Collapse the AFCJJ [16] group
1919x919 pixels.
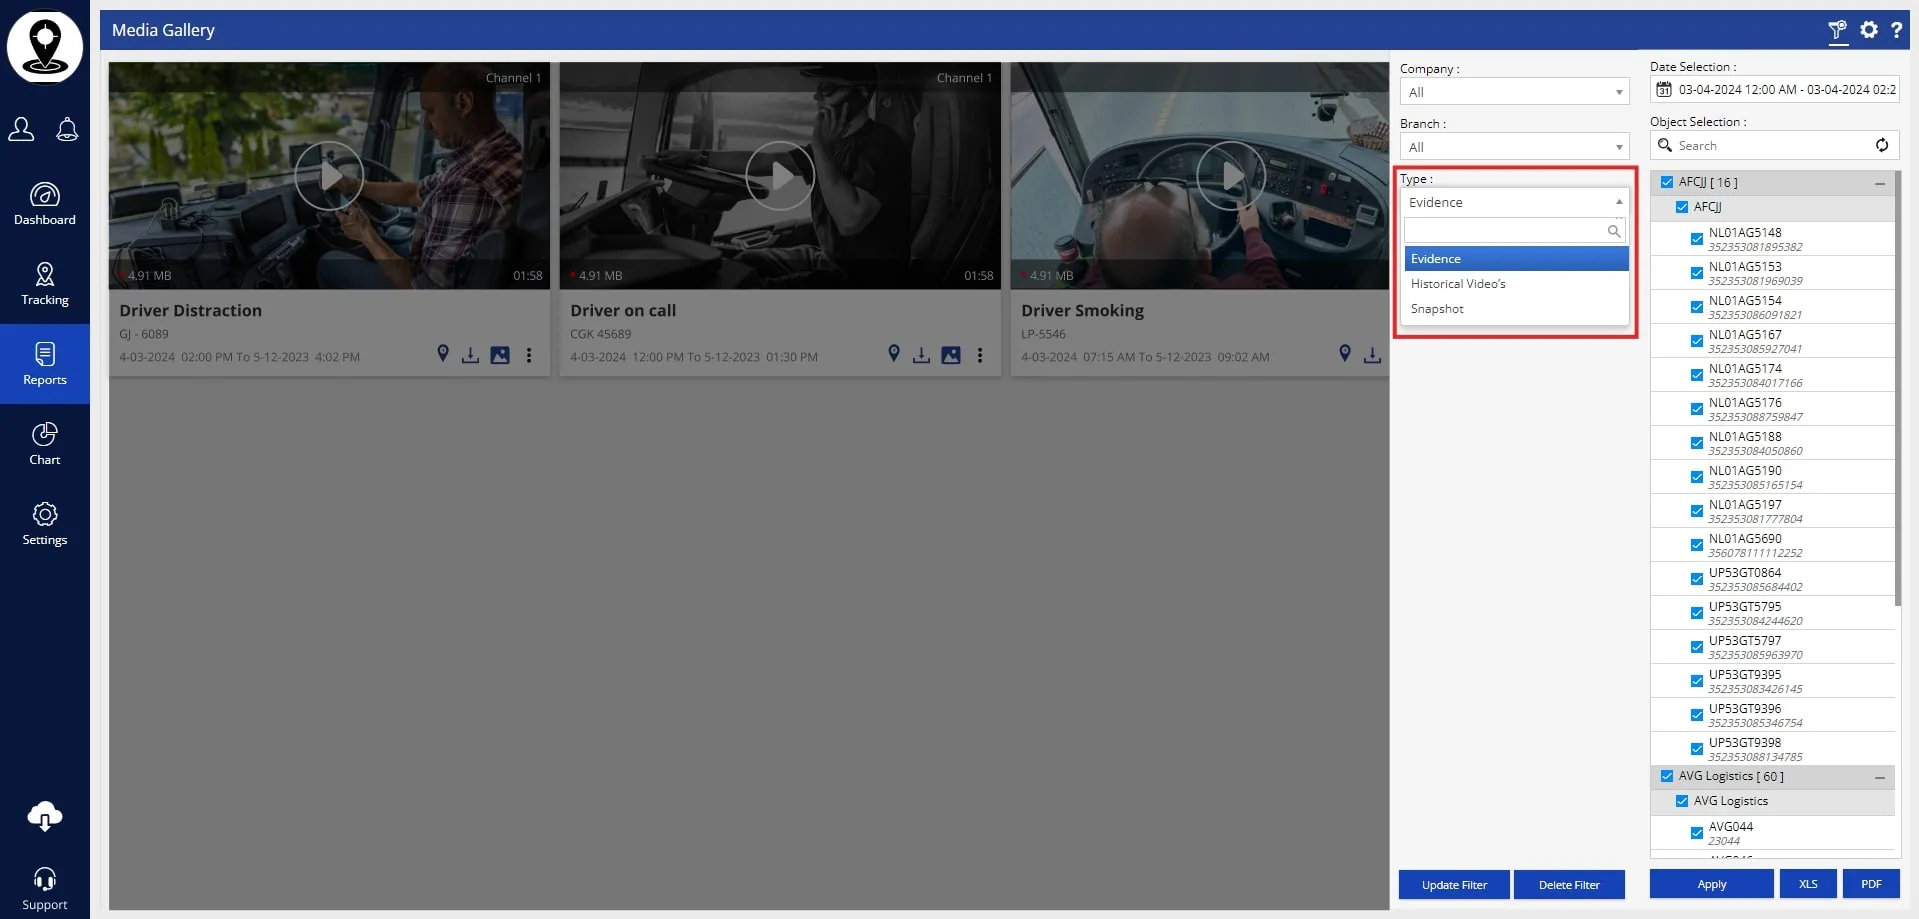(x=1879, y=183)
